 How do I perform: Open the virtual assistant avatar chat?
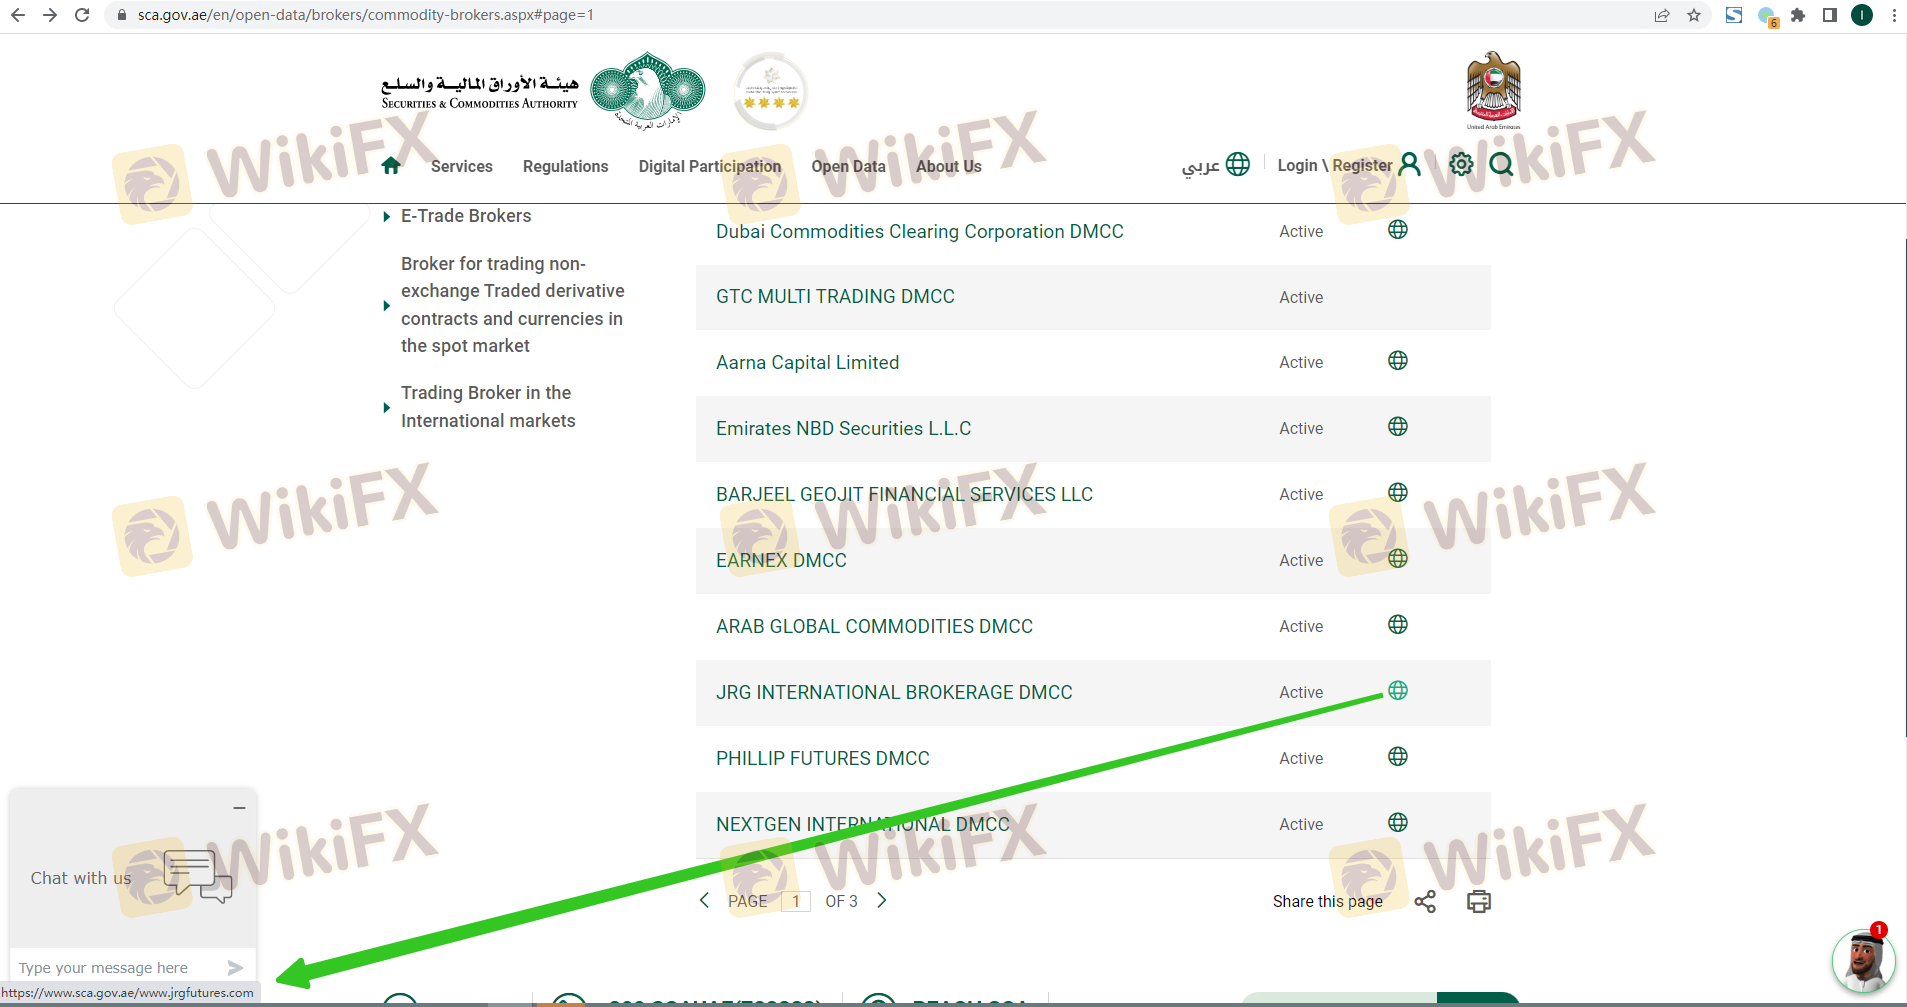(1862, 960)
